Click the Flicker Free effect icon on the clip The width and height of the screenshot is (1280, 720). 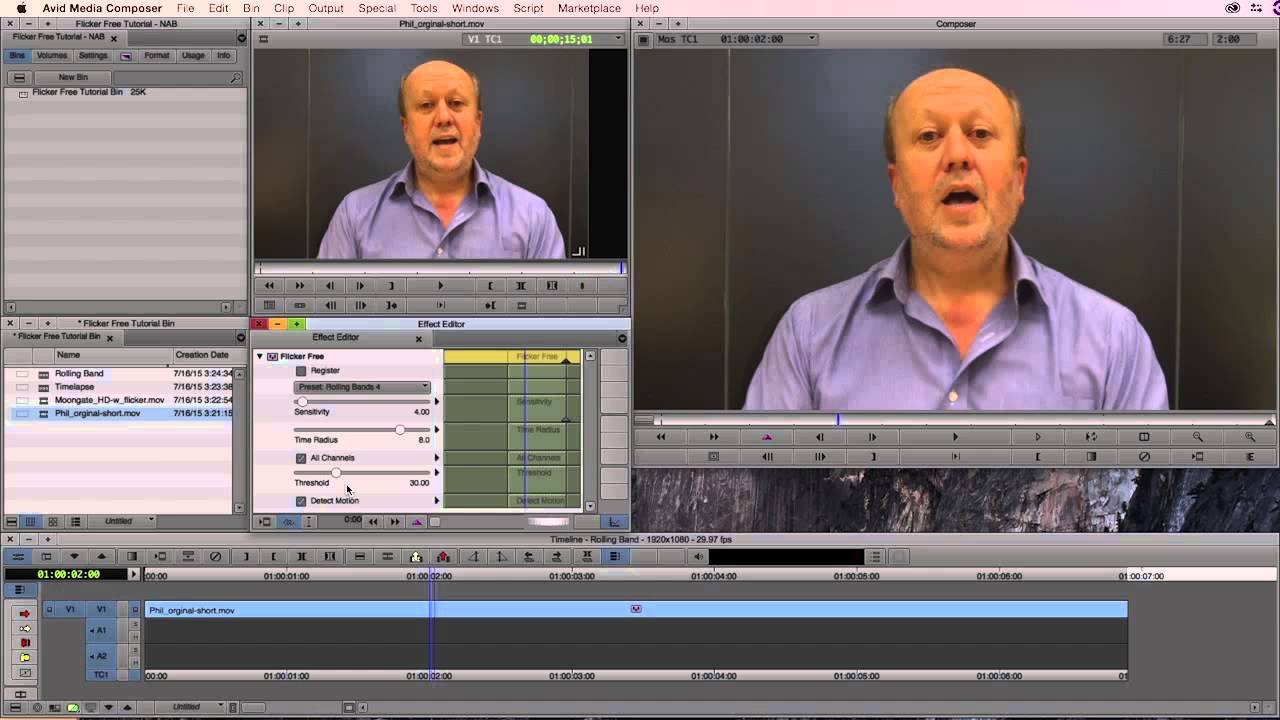(x=636, y=609)
